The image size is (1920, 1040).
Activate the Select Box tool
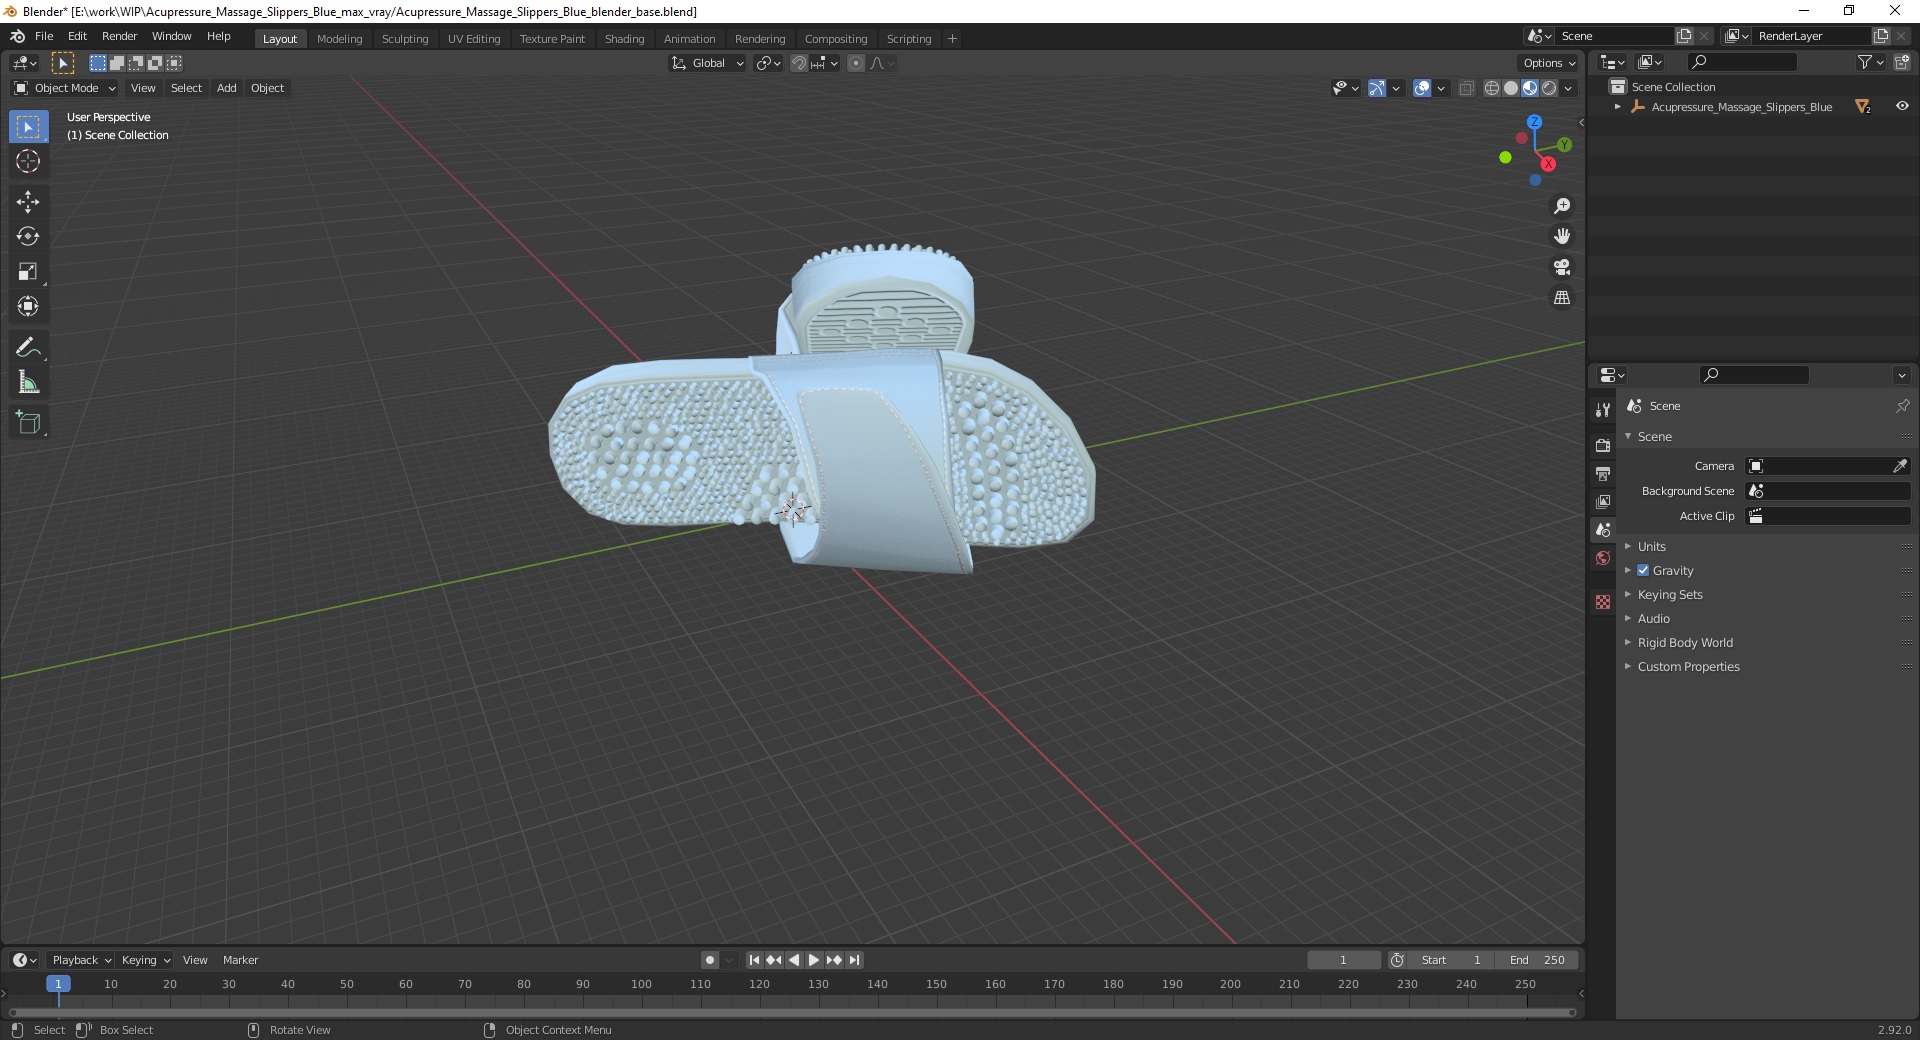coord(28,127)
